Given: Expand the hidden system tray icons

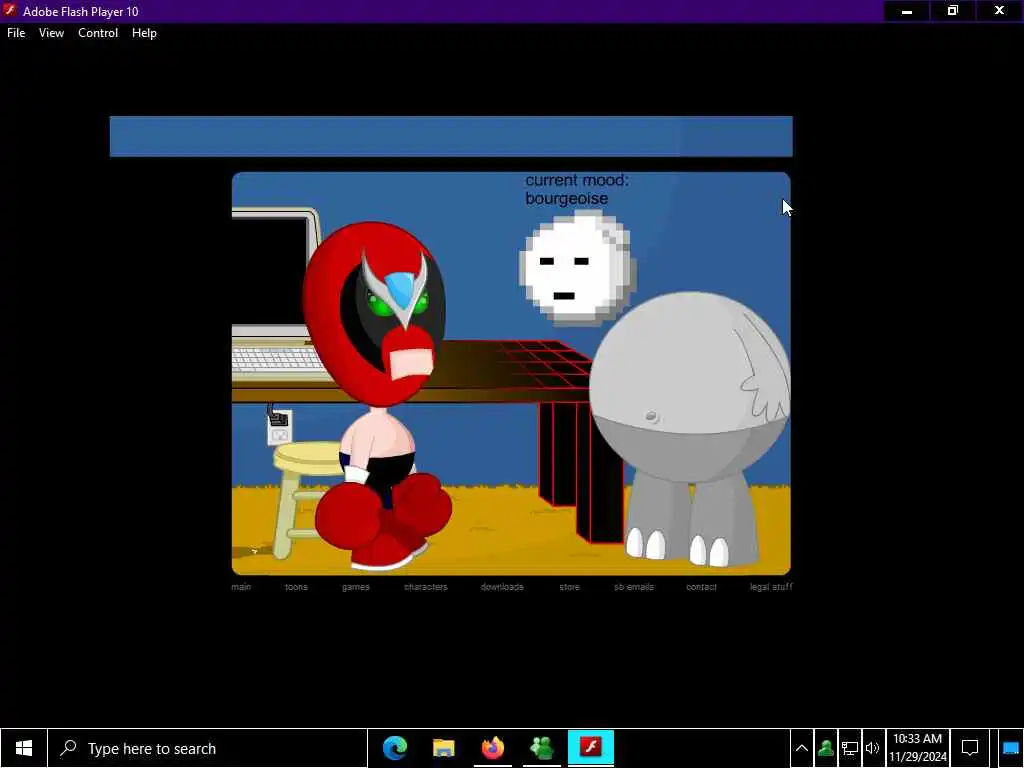Looking at the screenshot, I should click(802, 748).
